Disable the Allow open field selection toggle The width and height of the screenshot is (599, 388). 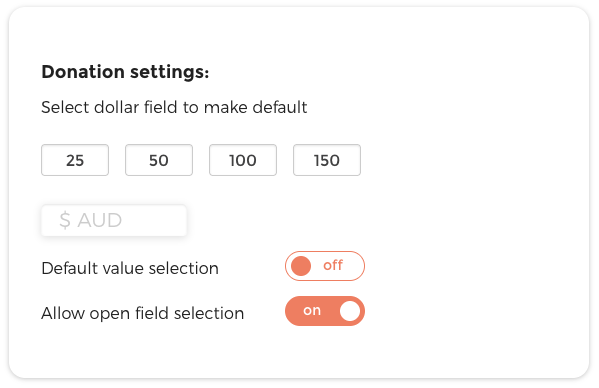click(x=325, y=311)
